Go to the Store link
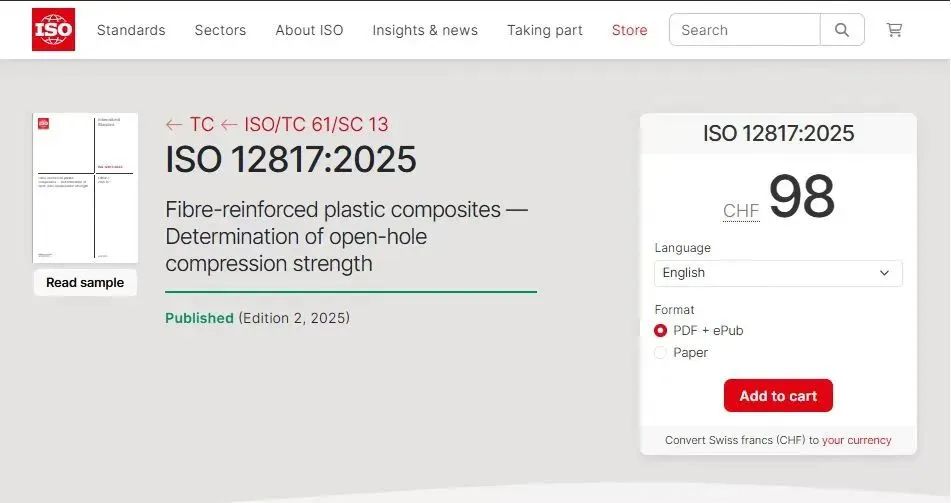The width and height of the screenshot is (951, 503). 629,30
